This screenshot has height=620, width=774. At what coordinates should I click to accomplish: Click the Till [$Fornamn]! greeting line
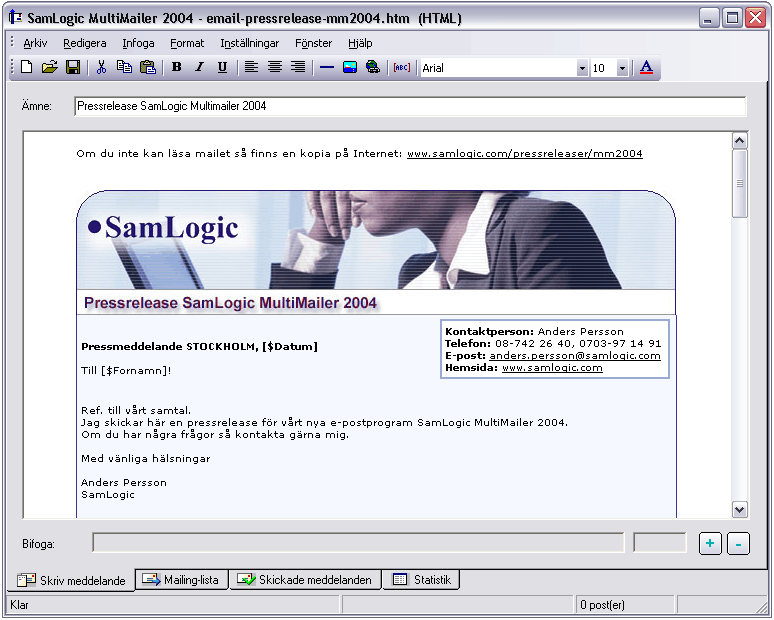[x=126, y=370]
